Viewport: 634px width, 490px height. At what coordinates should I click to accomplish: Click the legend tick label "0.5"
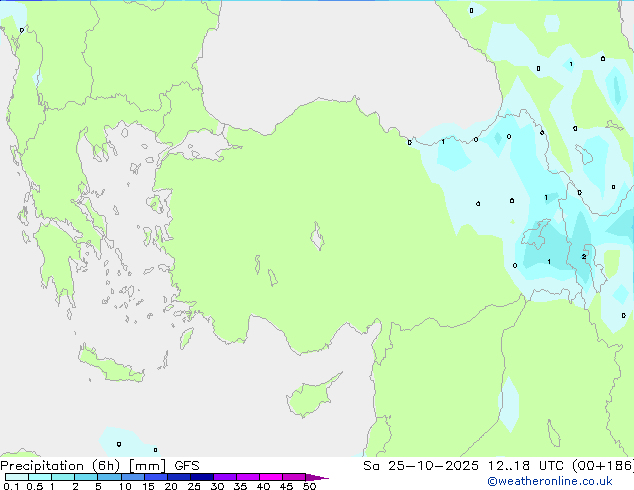(34, 486)
